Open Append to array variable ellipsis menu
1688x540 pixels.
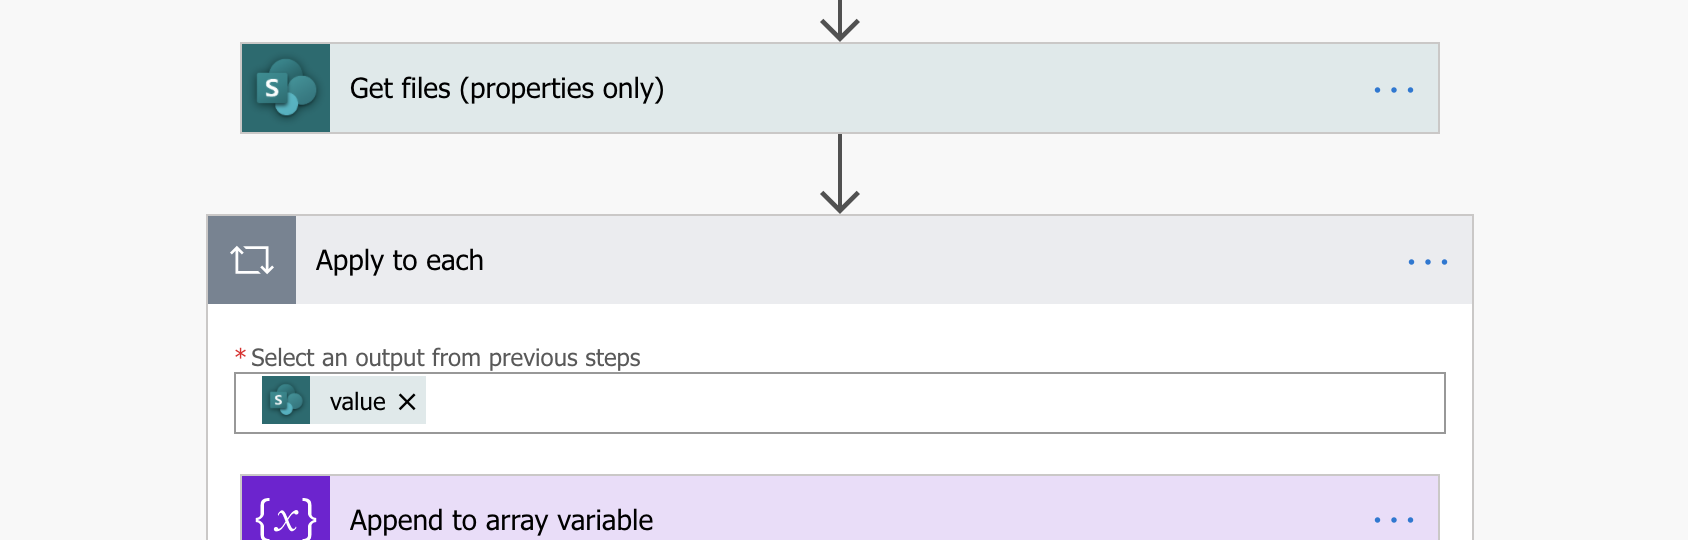coord(1394,520)
